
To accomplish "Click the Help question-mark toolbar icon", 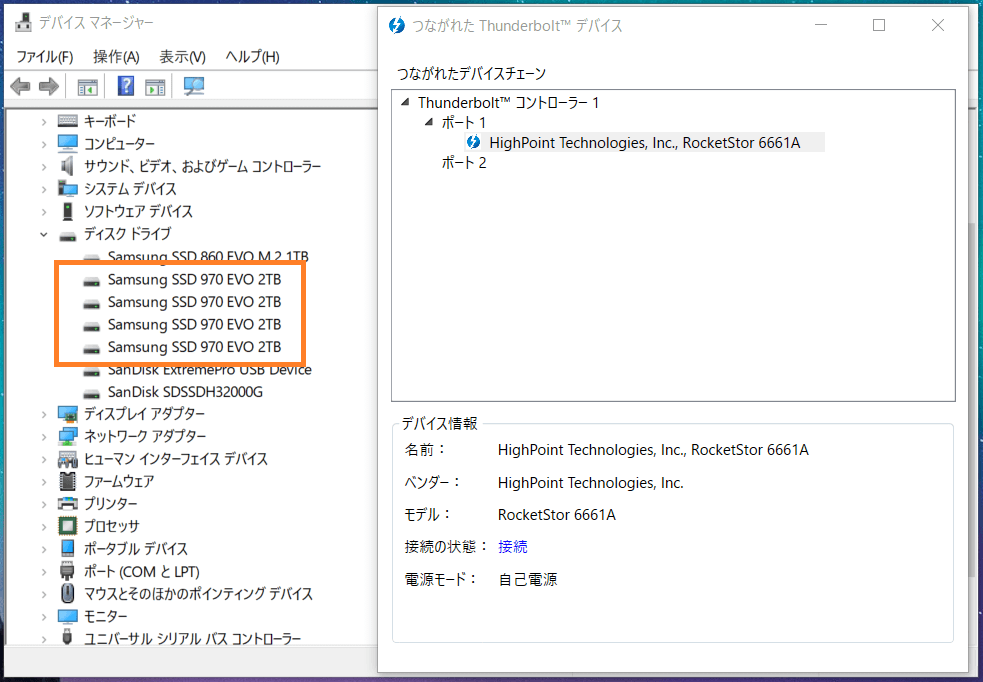I will 125,86.
